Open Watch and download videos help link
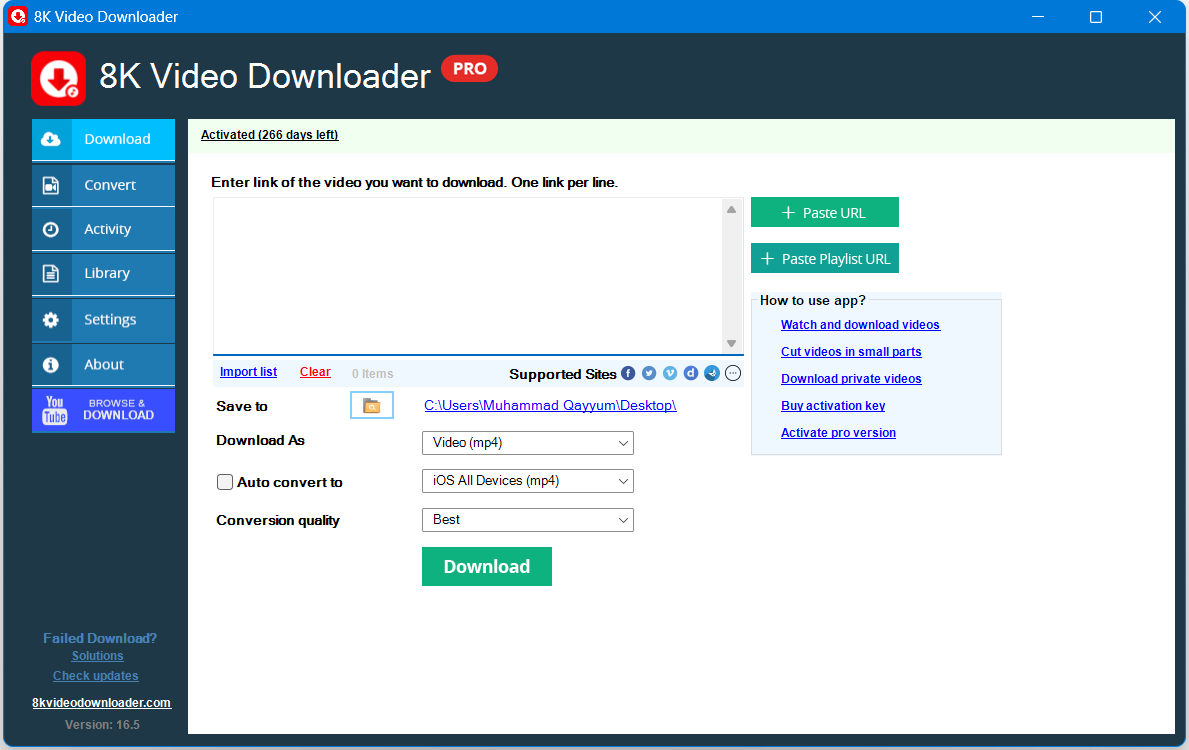 861,325
